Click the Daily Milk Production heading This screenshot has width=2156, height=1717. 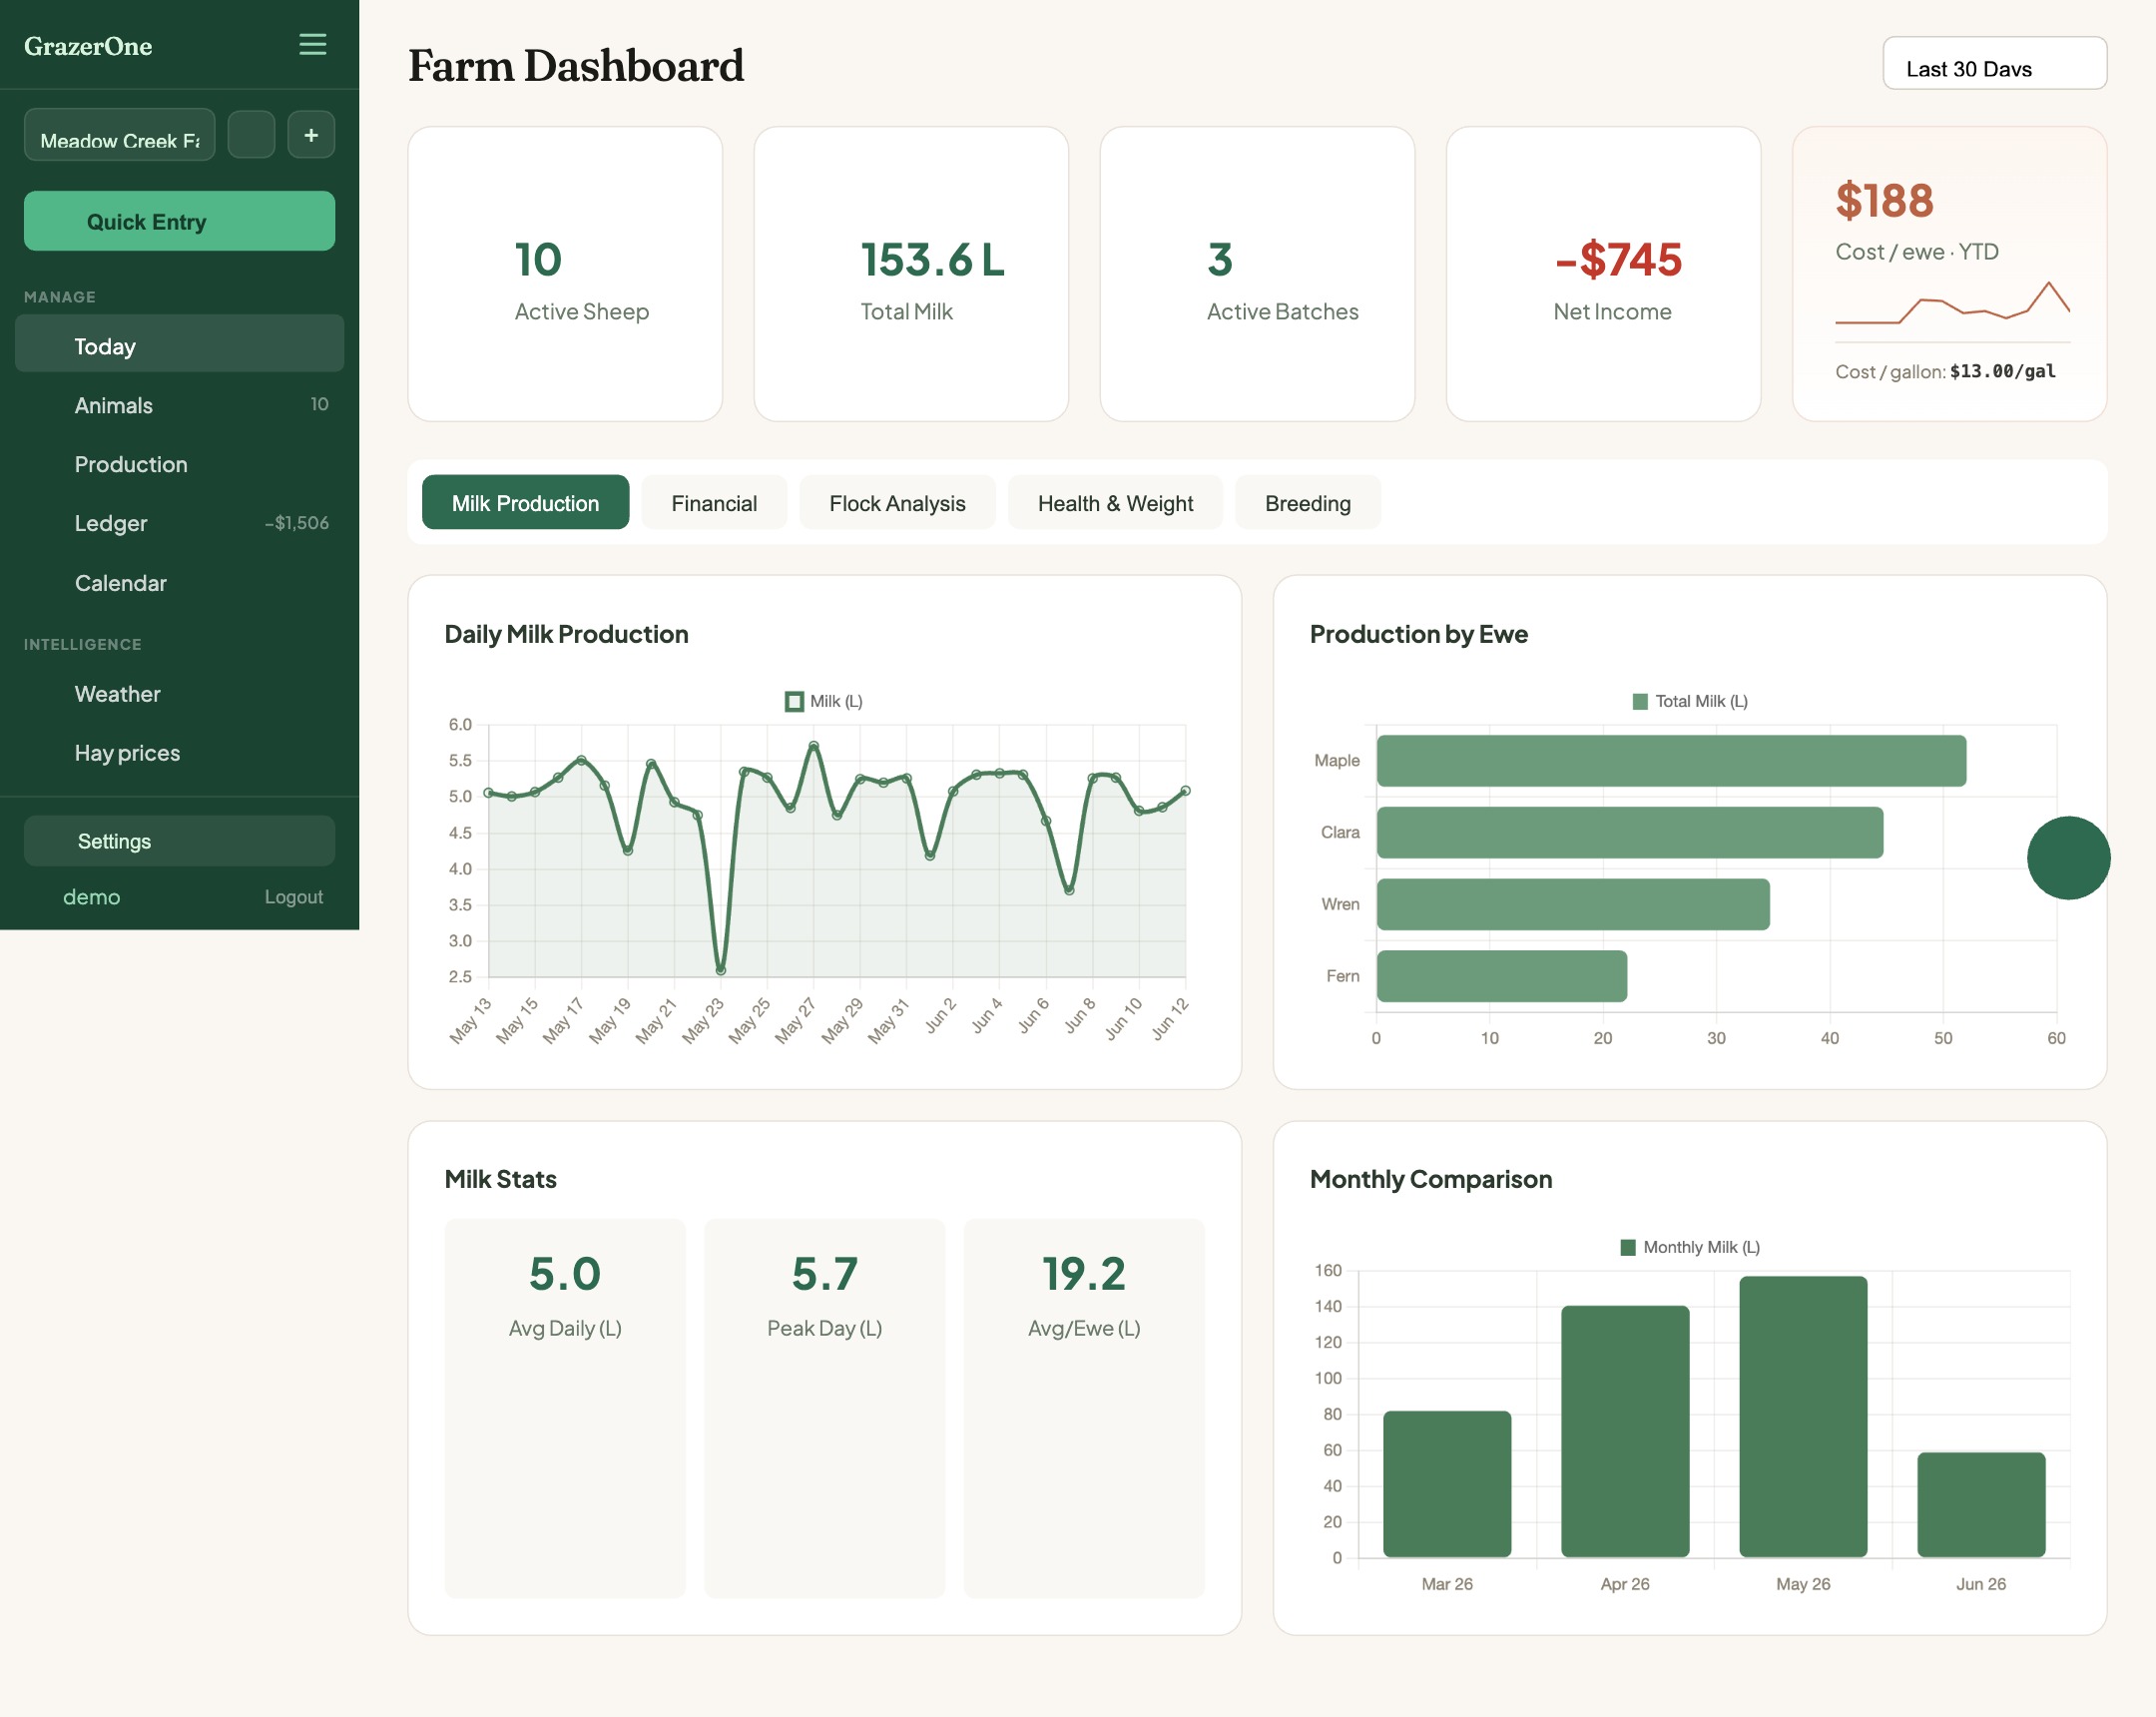click(x=566, y=634)
